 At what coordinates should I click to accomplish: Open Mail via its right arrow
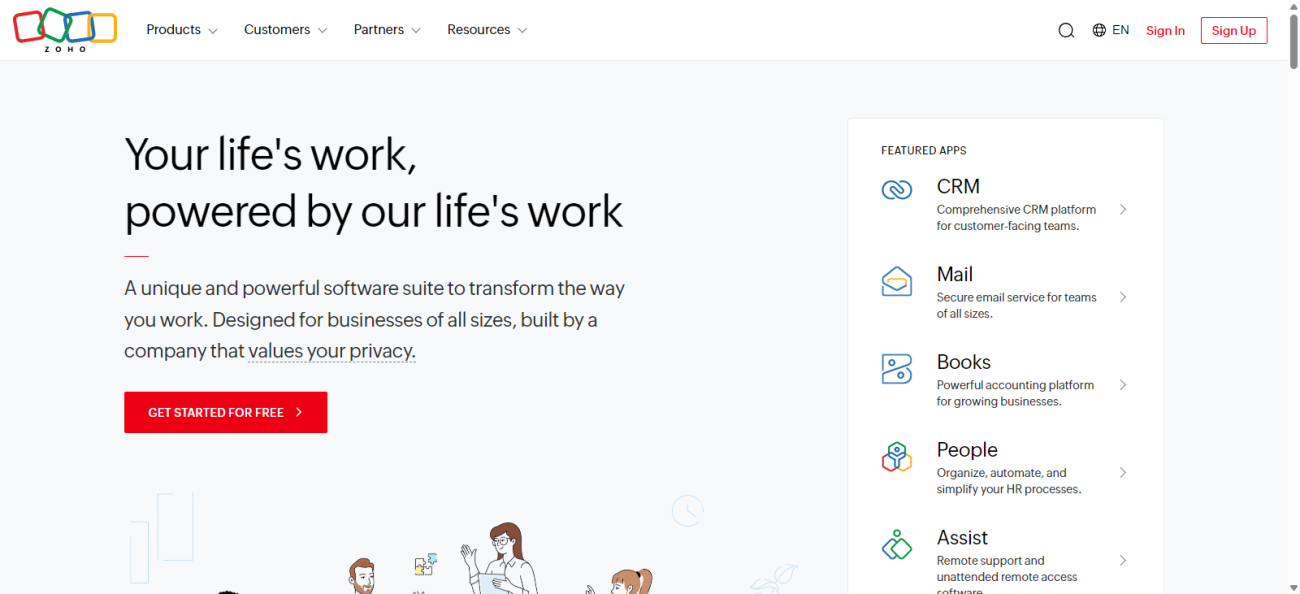(1123, 297)
